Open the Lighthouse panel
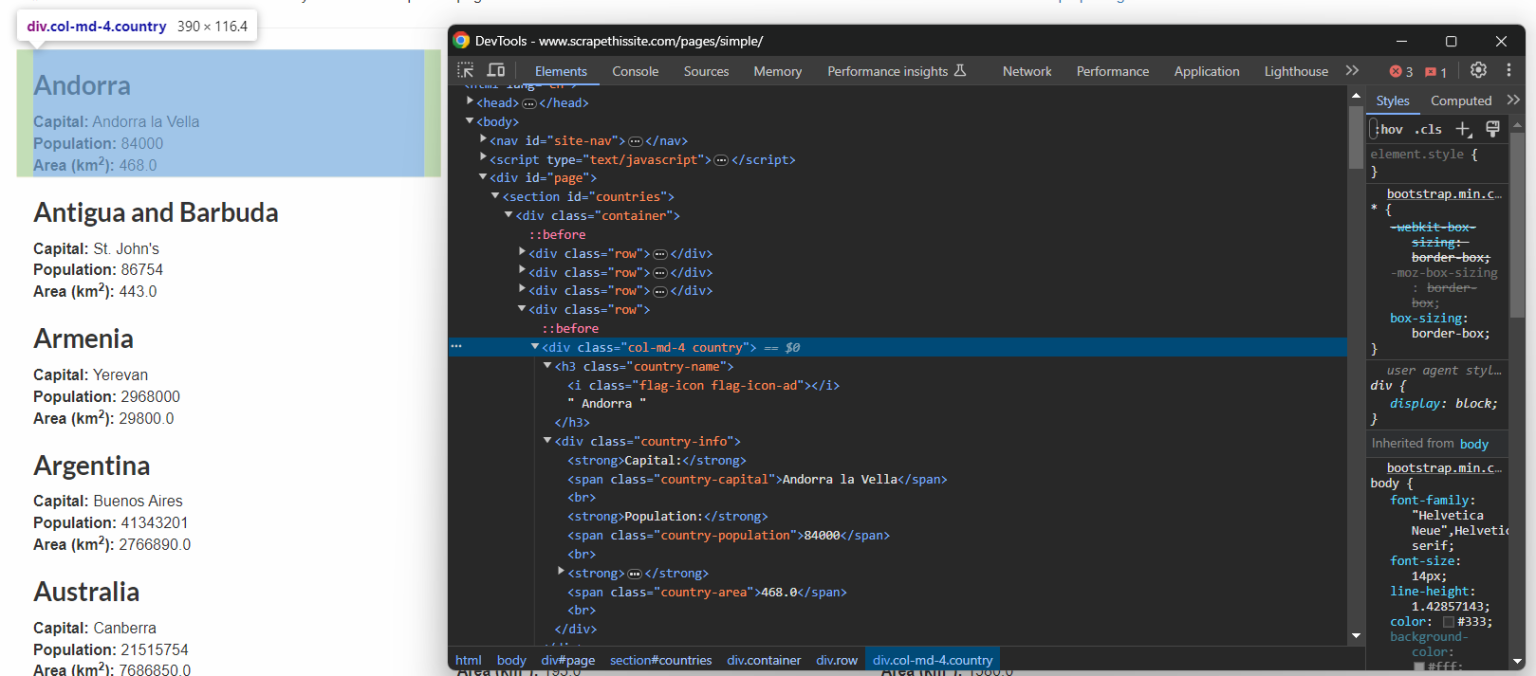This screenshot has width=1536, height=676. (x=1296, y=71)
